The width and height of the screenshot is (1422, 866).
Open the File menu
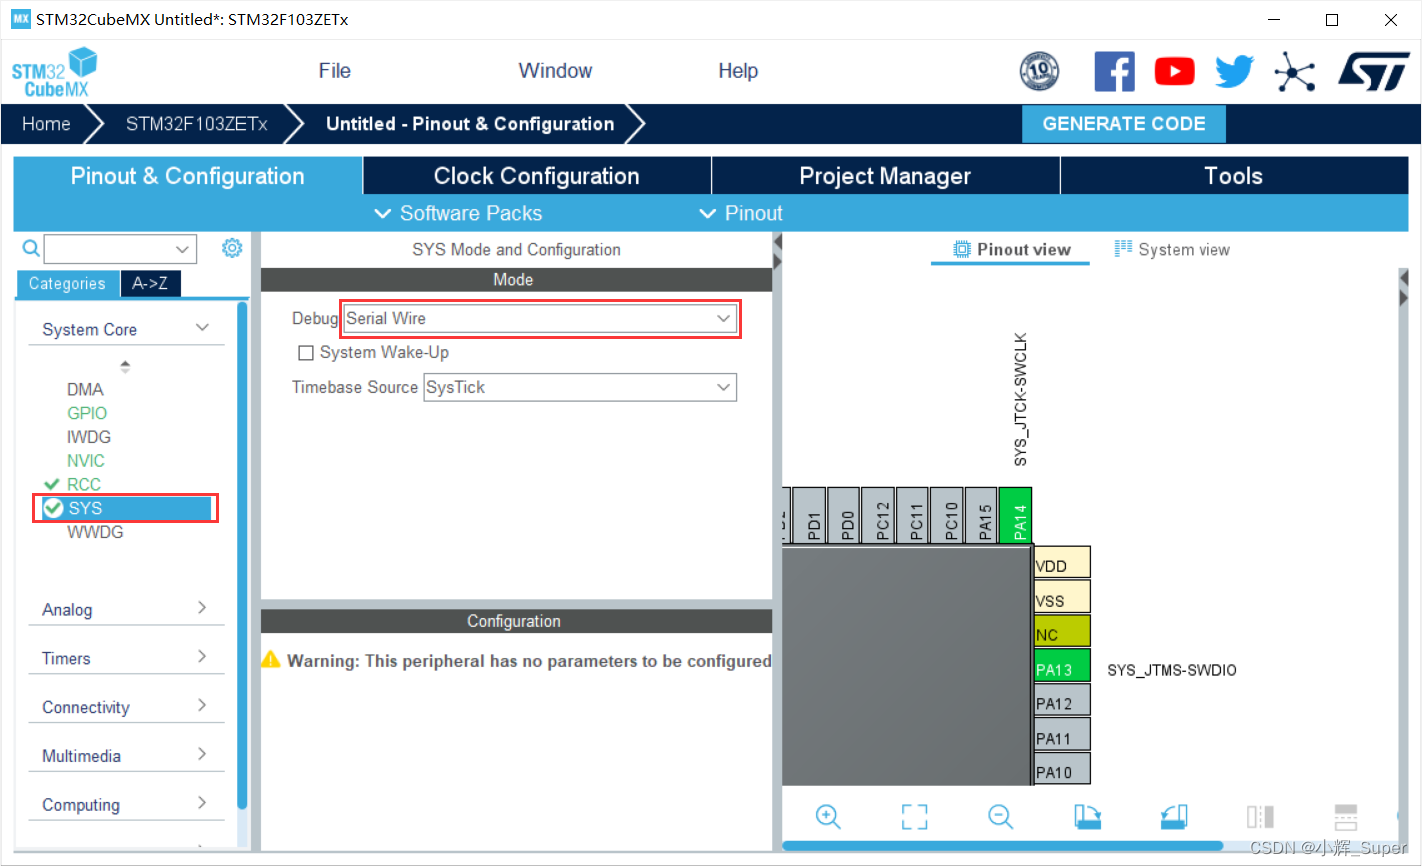coord(335,71)
